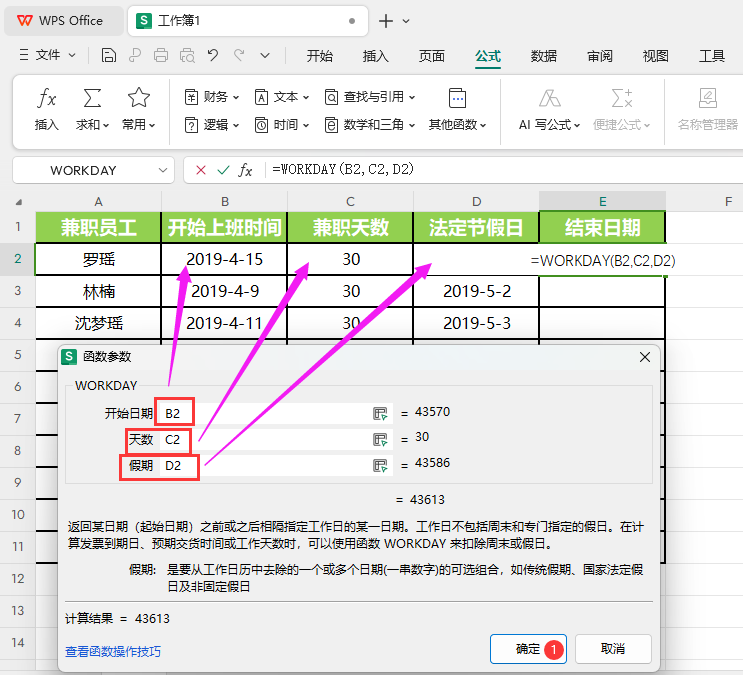Viewport: 743px width, 675px height.
Task: Click the 取消 button
Action: tap(613, 649)
